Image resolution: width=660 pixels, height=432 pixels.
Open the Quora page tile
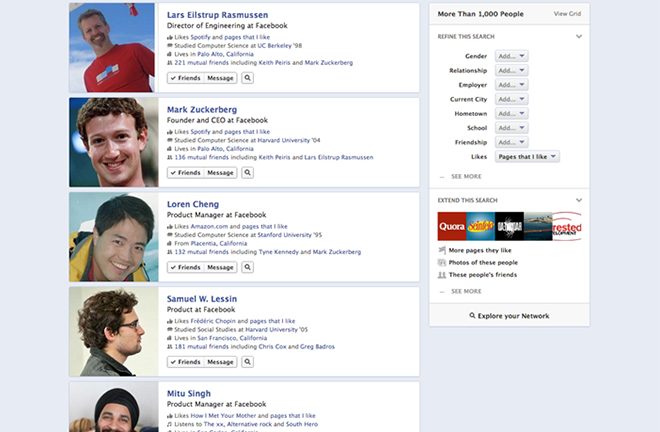(452, 227)
